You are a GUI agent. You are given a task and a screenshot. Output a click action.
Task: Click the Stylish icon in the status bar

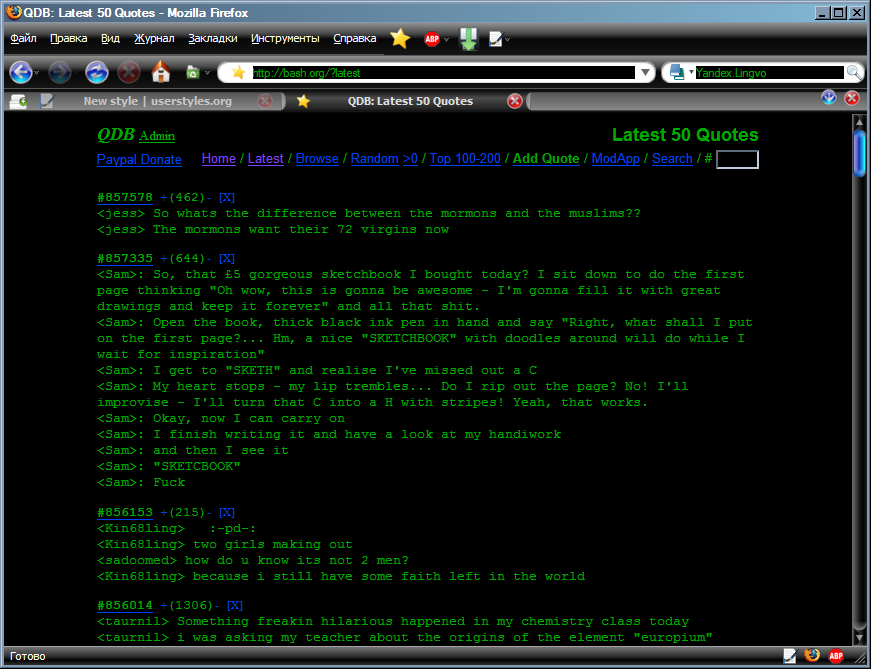click(790, 656)
